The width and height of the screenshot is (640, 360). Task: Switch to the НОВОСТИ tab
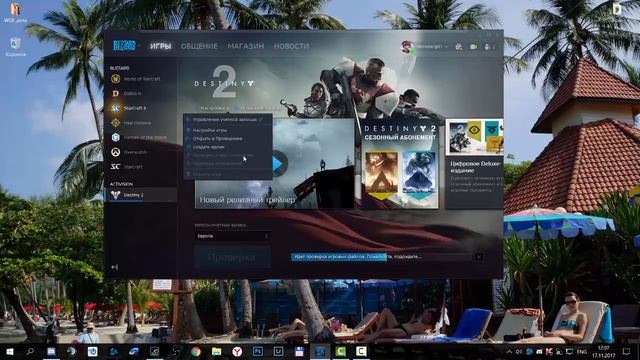coord(291,46)
